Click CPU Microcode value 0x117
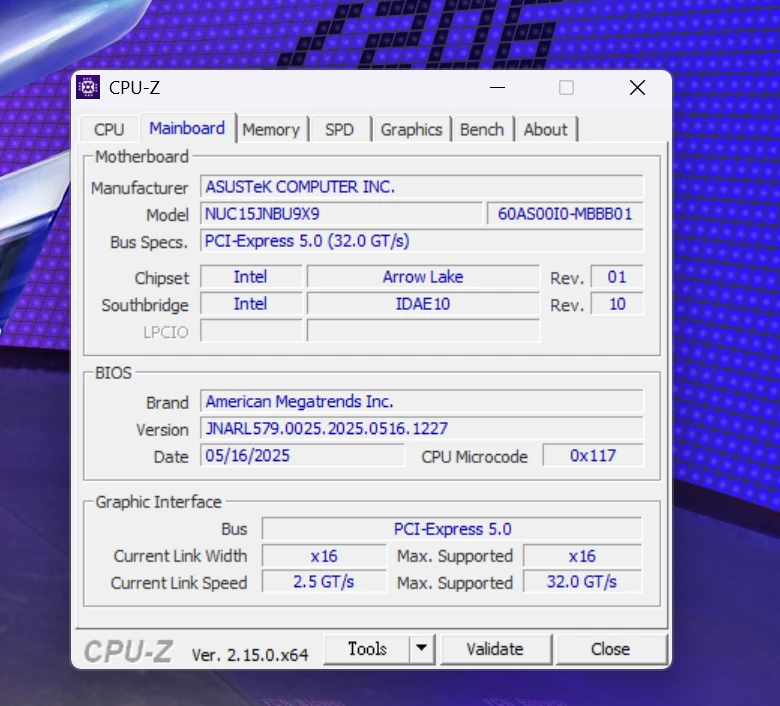This screenshot has width=780, height=706. (592, 455)
